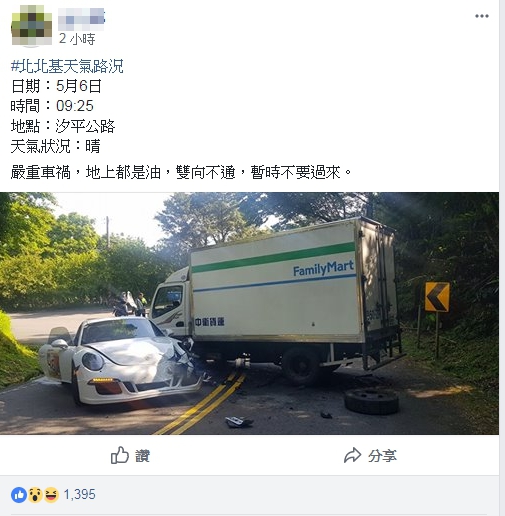Click the blue Like reaction emoji
505x516 pixels.
[x=19, y=495]
